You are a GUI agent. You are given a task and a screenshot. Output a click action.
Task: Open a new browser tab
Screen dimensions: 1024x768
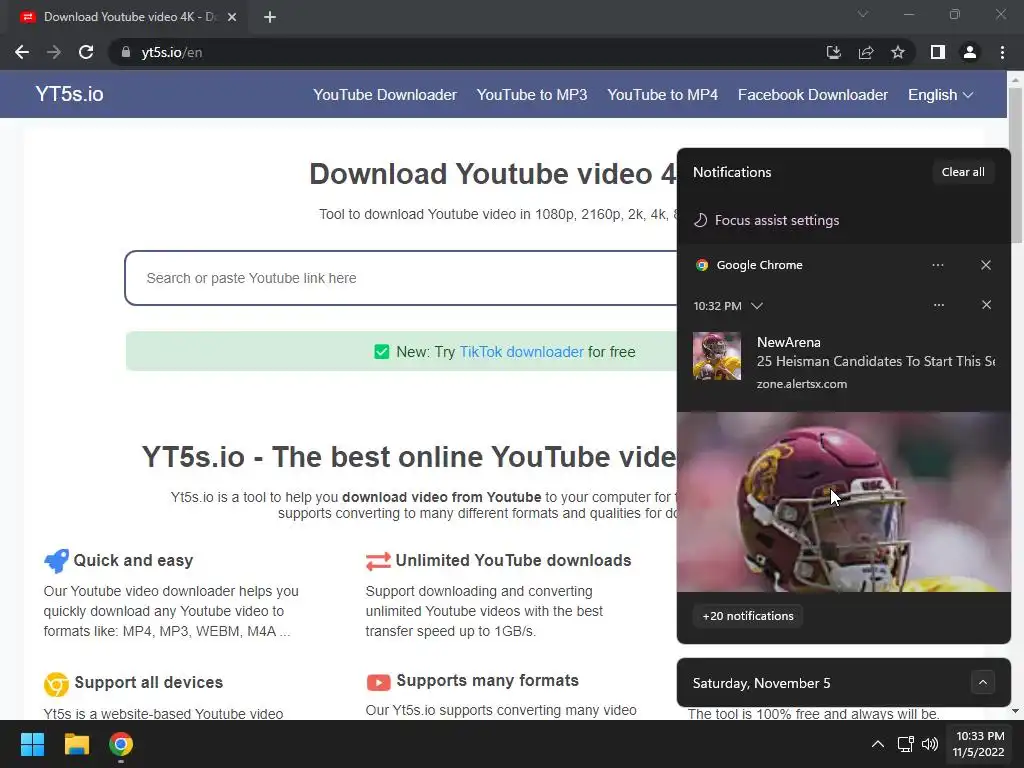click(x=270, y=17)
